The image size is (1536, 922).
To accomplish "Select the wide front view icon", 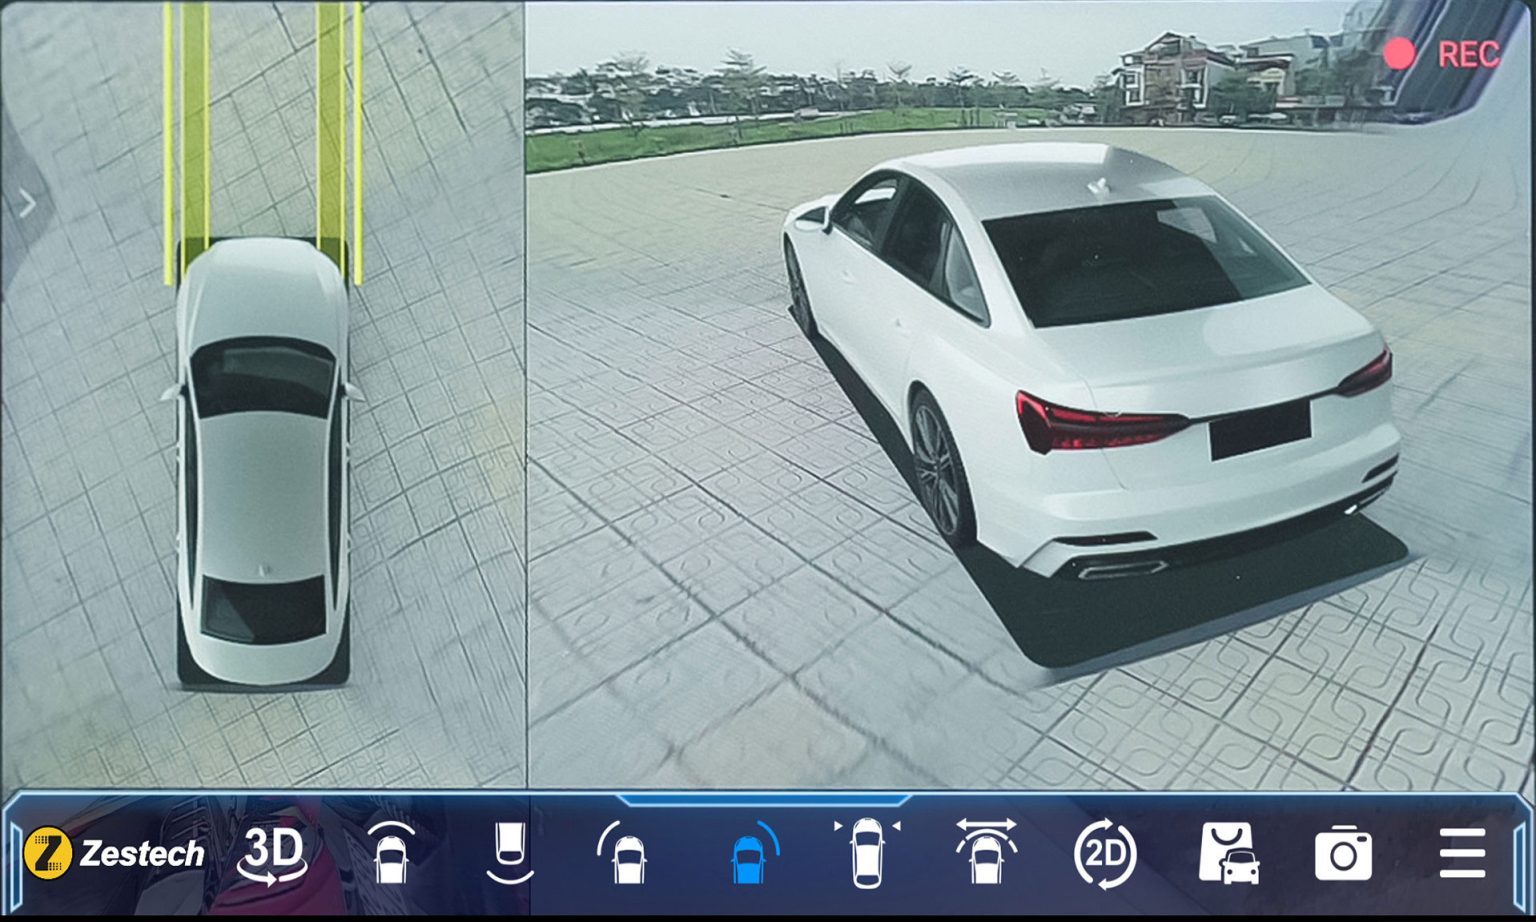I will [986, 854].
